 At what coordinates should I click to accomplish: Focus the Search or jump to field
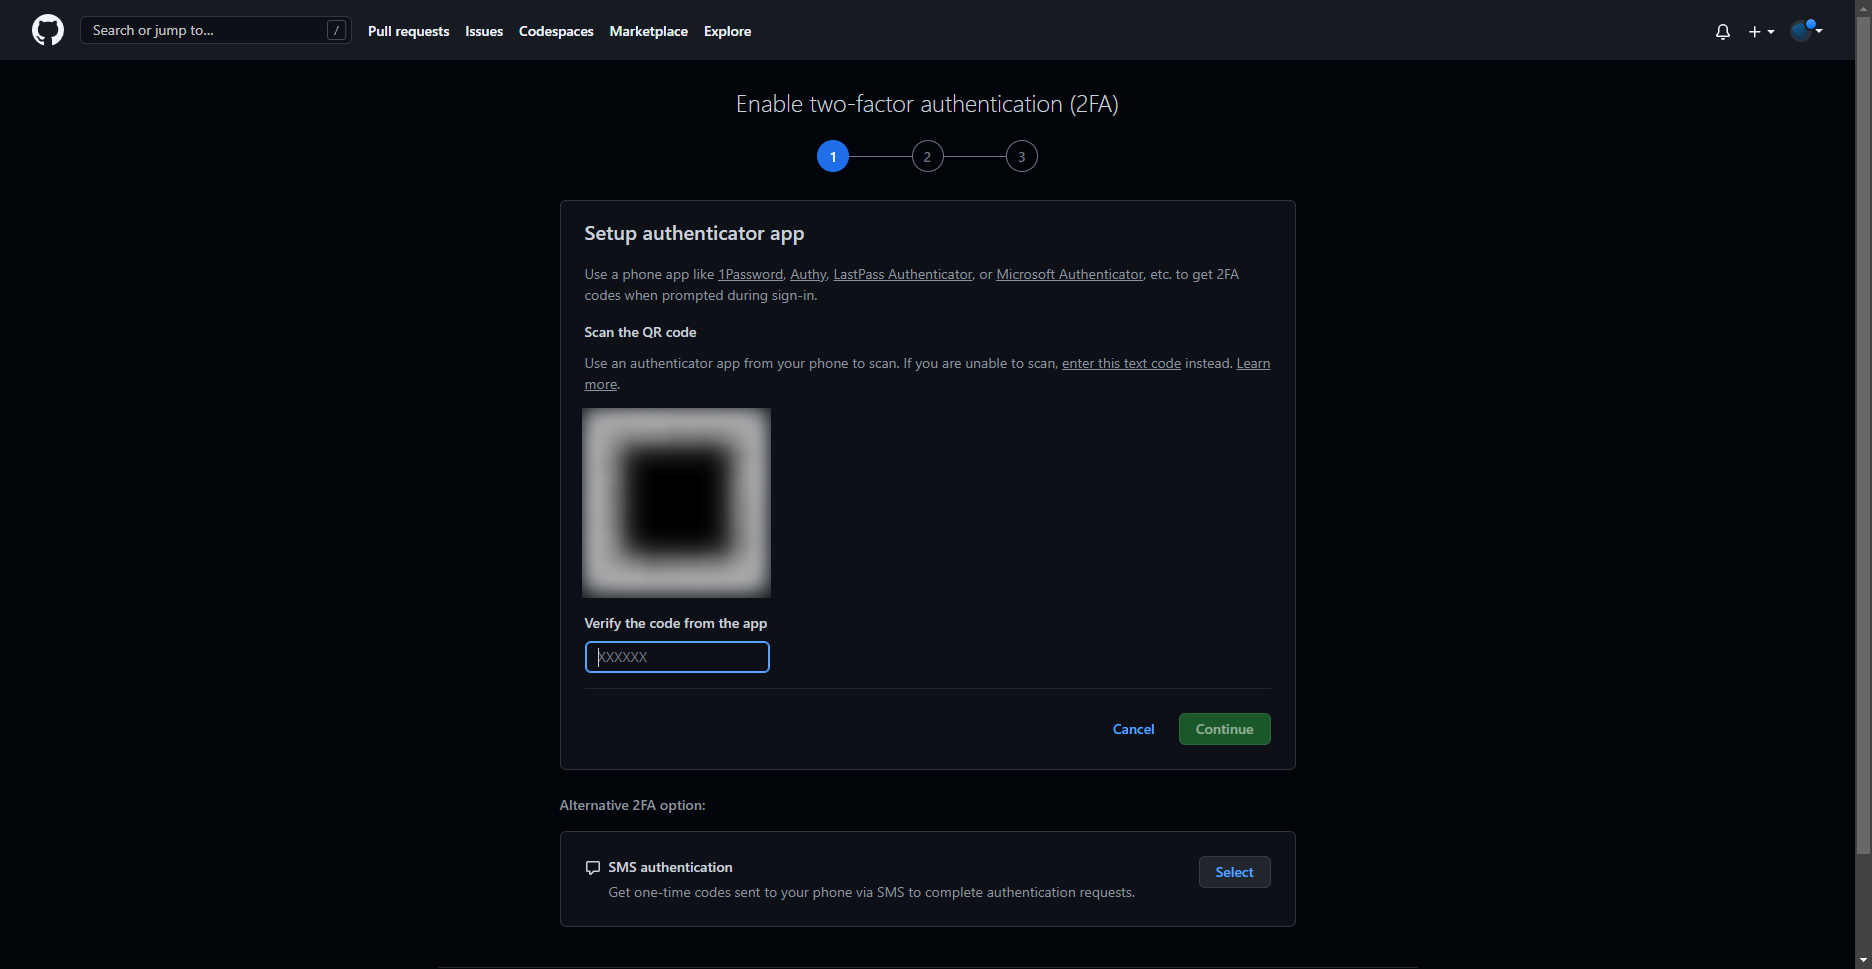pos(216,30)
